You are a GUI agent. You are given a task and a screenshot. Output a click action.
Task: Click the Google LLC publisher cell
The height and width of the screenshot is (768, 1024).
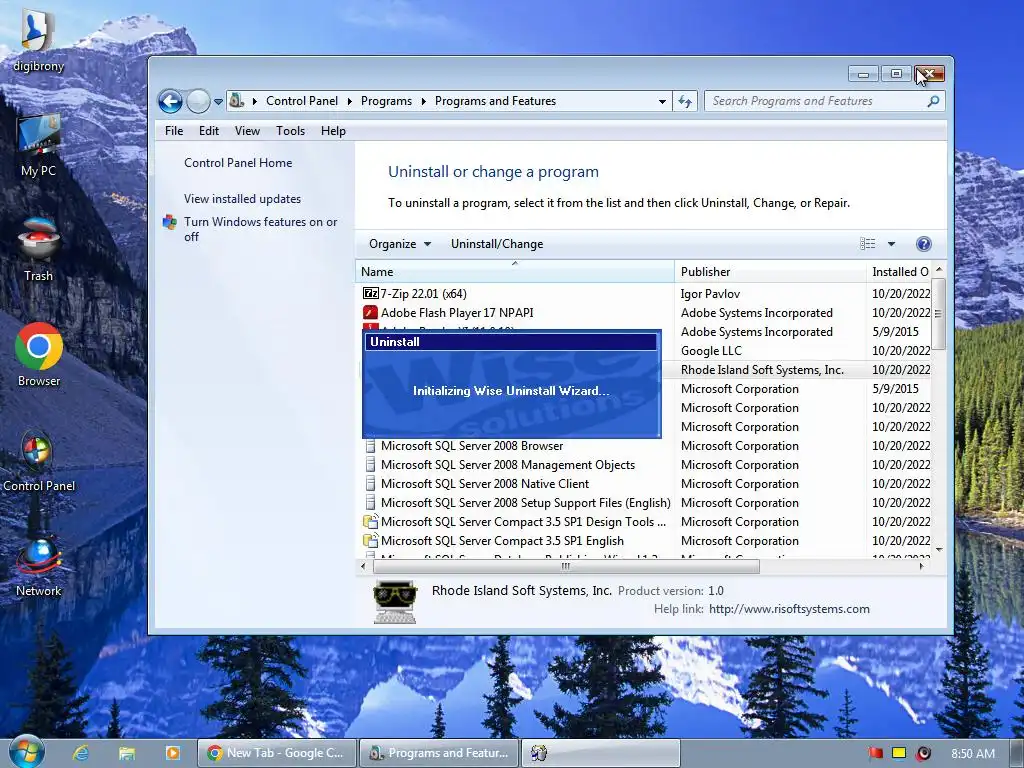coord(711,351)
